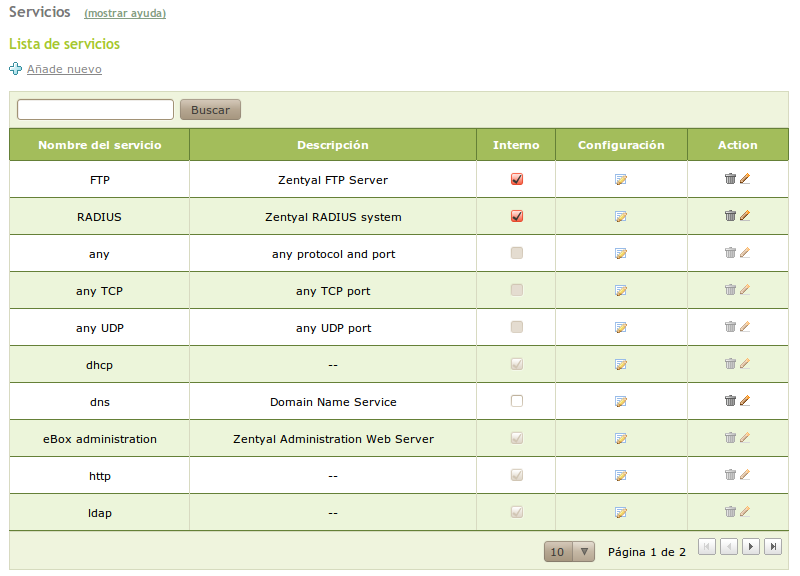The height and width of the screenshot is (576, 800).
Task: Click the Buscar button
Action: (210, 110)
